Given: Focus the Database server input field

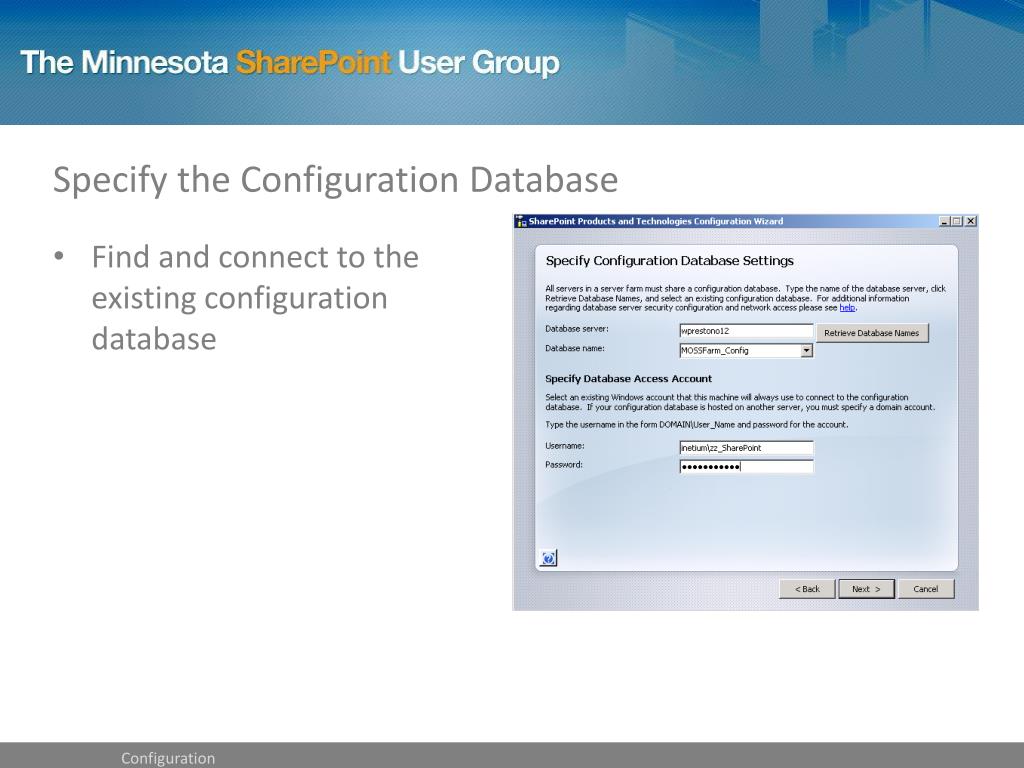Looking at the screenshot, I should click(746, 331).
